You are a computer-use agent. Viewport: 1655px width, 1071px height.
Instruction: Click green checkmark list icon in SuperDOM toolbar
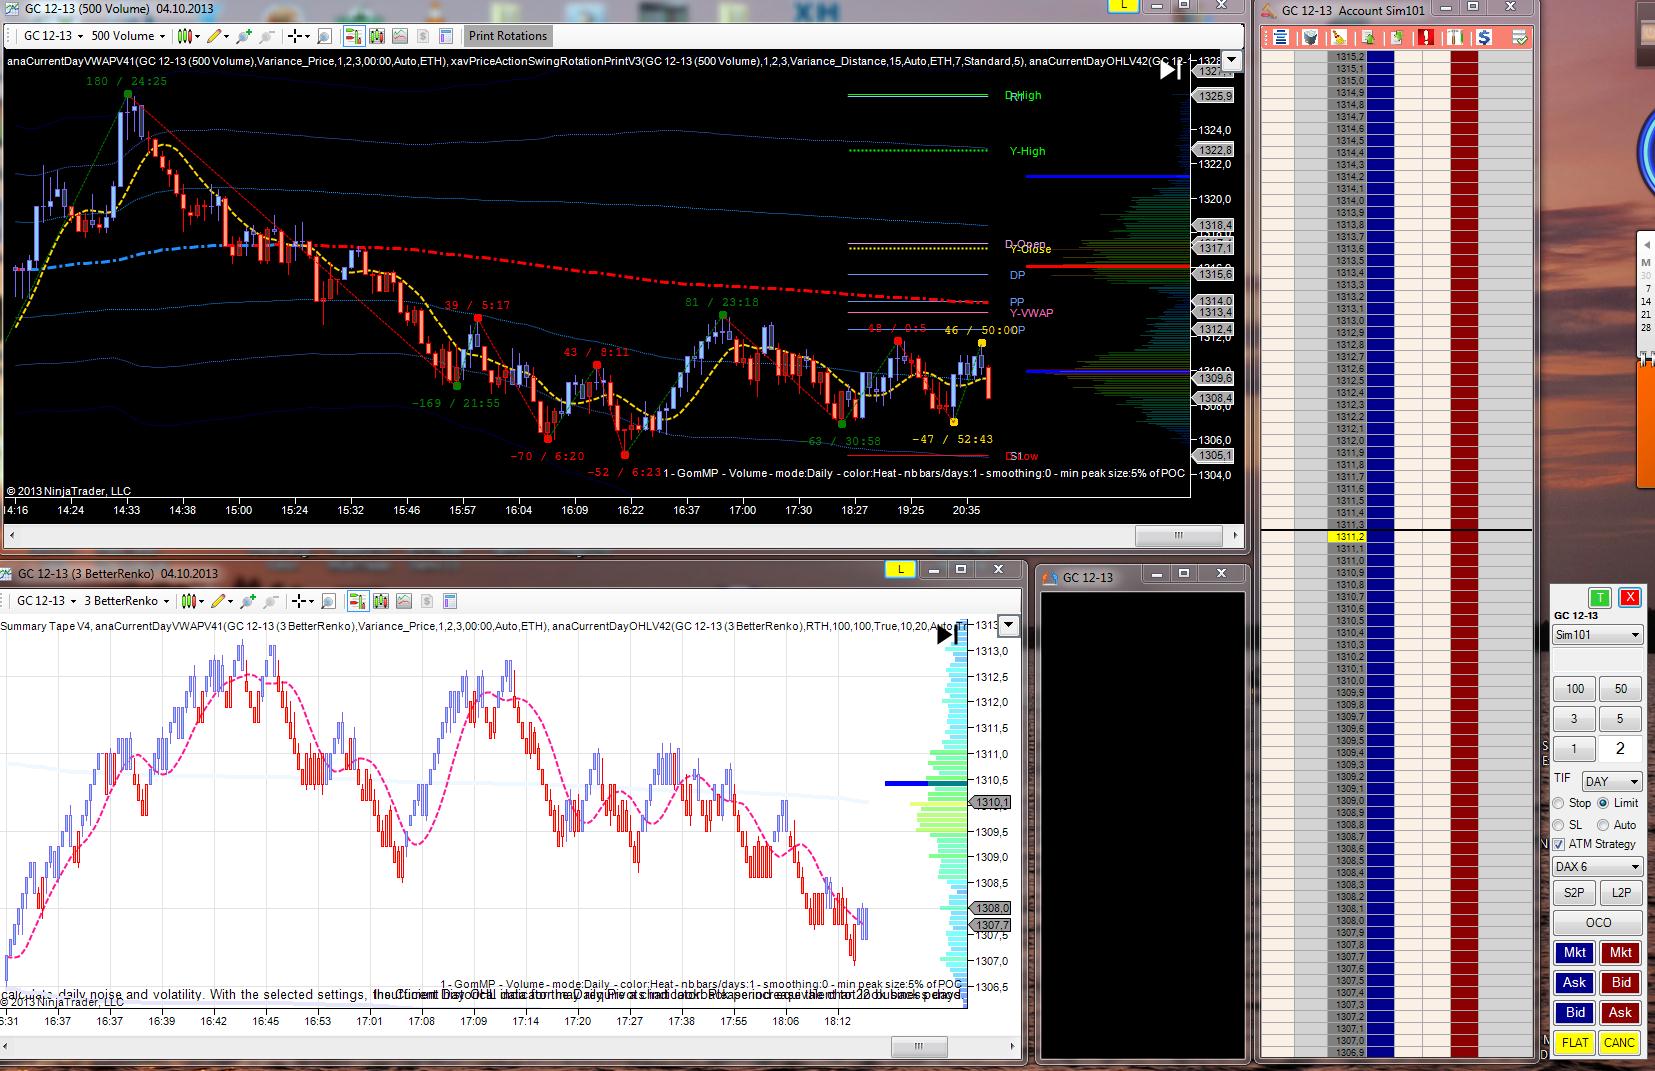(x=1520, y=37)
